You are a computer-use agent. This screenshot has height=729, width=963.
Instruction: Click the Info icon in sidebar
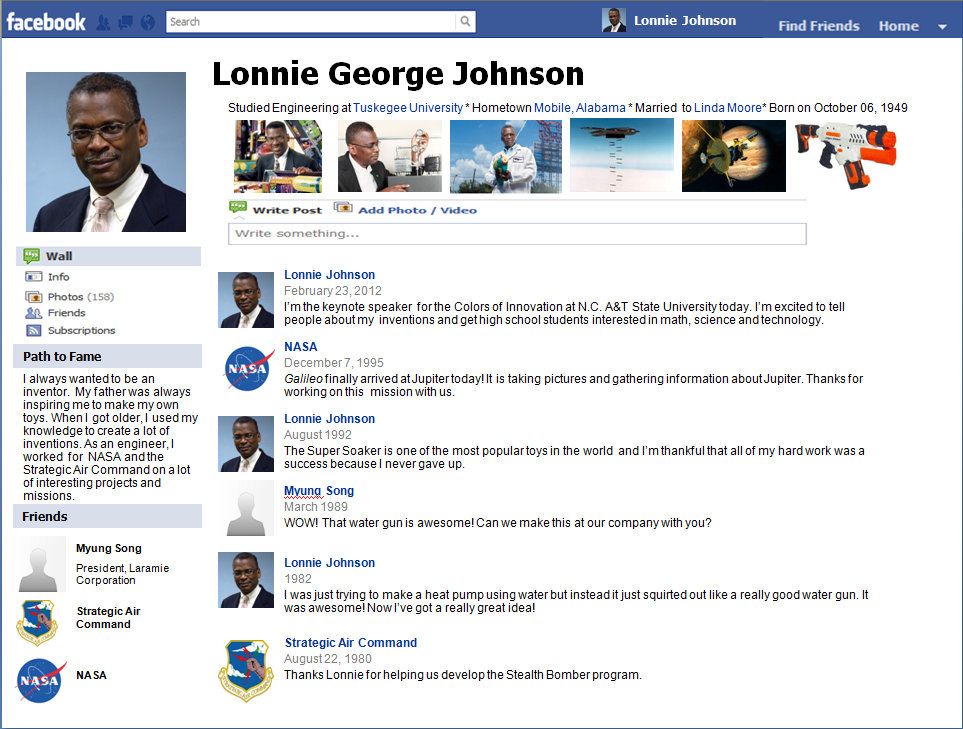coord(33,276)
